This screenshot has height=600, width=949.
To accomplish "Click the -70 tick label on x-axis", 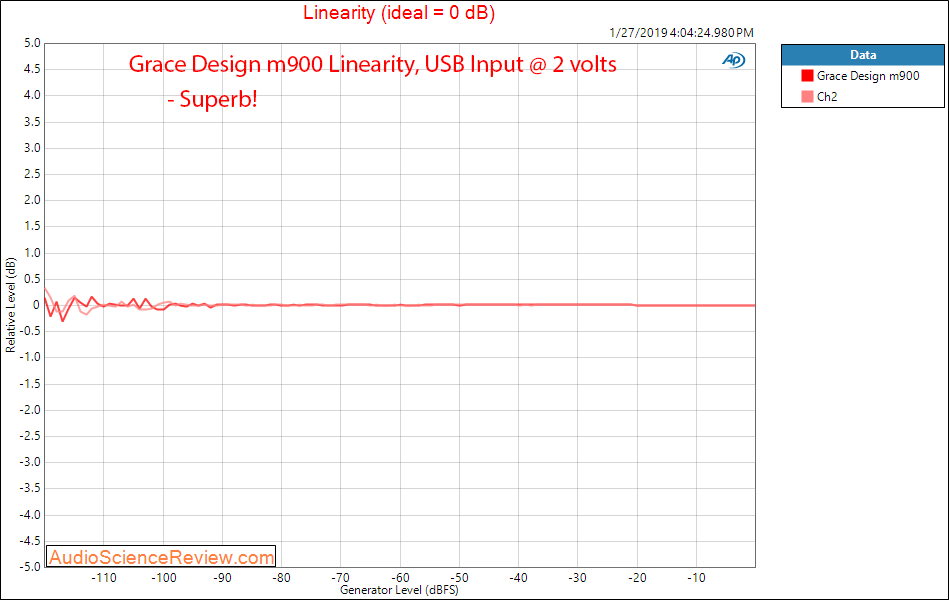I will 341,578.
